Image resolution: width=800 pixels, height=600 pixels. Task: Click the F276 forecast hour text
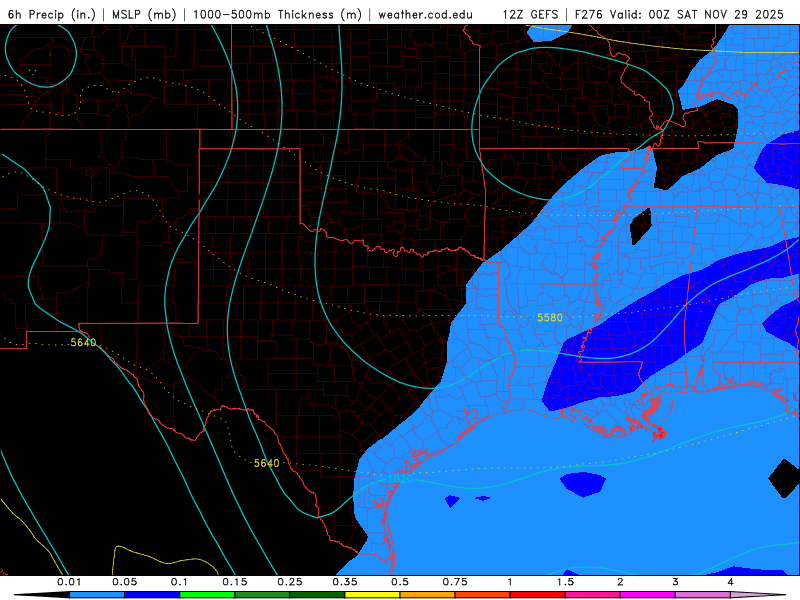pyautogui.click(x=589, y=15)
